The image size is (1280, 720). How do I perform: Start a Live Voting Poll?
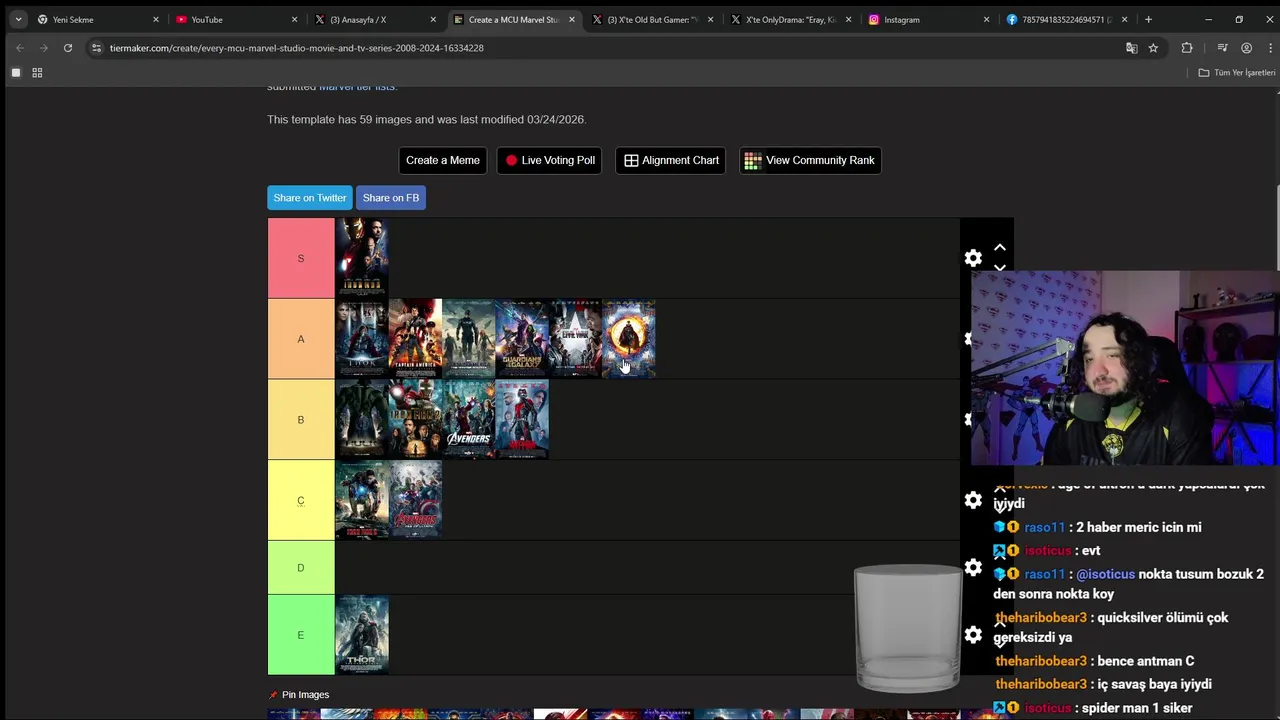549,160
